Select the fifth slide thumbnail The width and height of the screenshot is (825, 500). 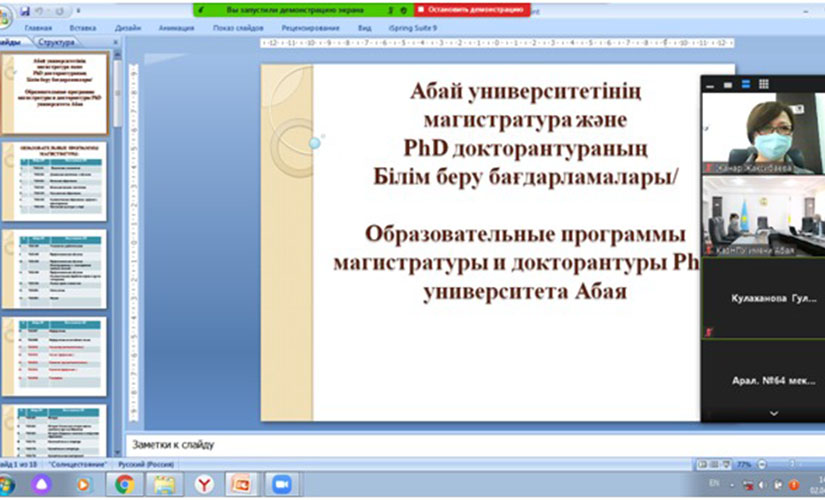coord(55,431)
